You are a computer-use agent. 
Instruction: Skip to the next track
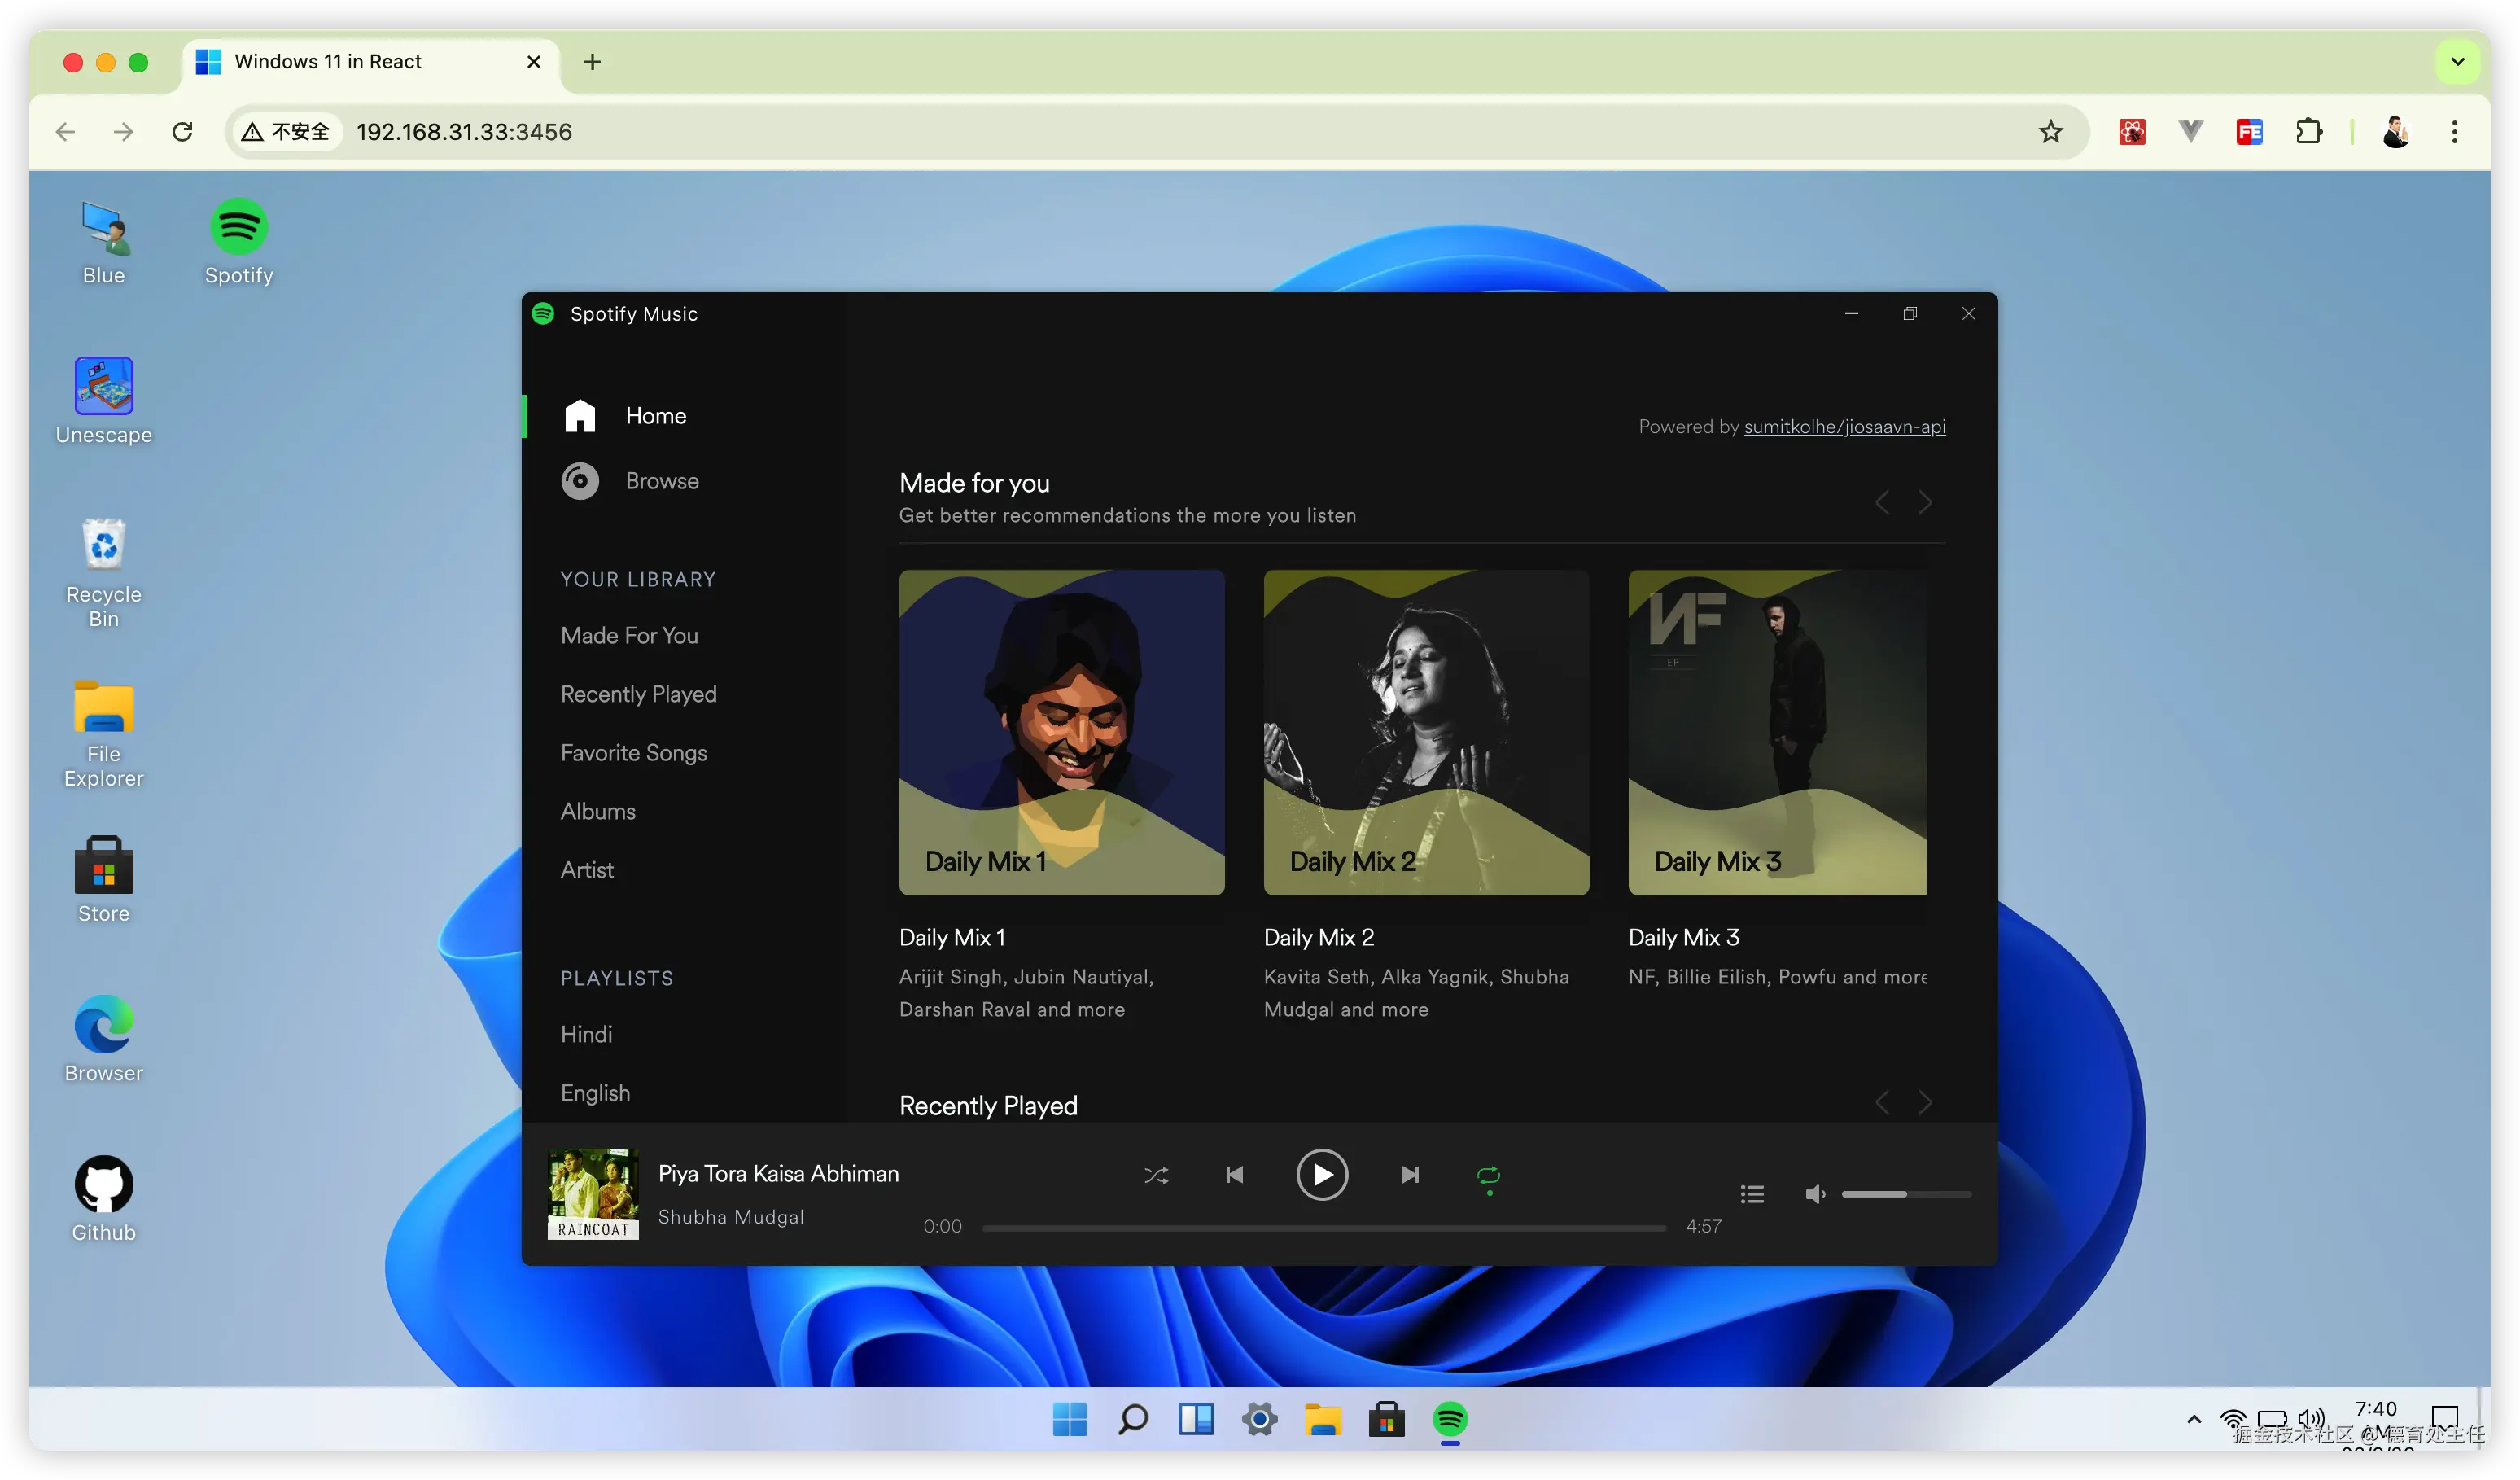point(1410,1175)
